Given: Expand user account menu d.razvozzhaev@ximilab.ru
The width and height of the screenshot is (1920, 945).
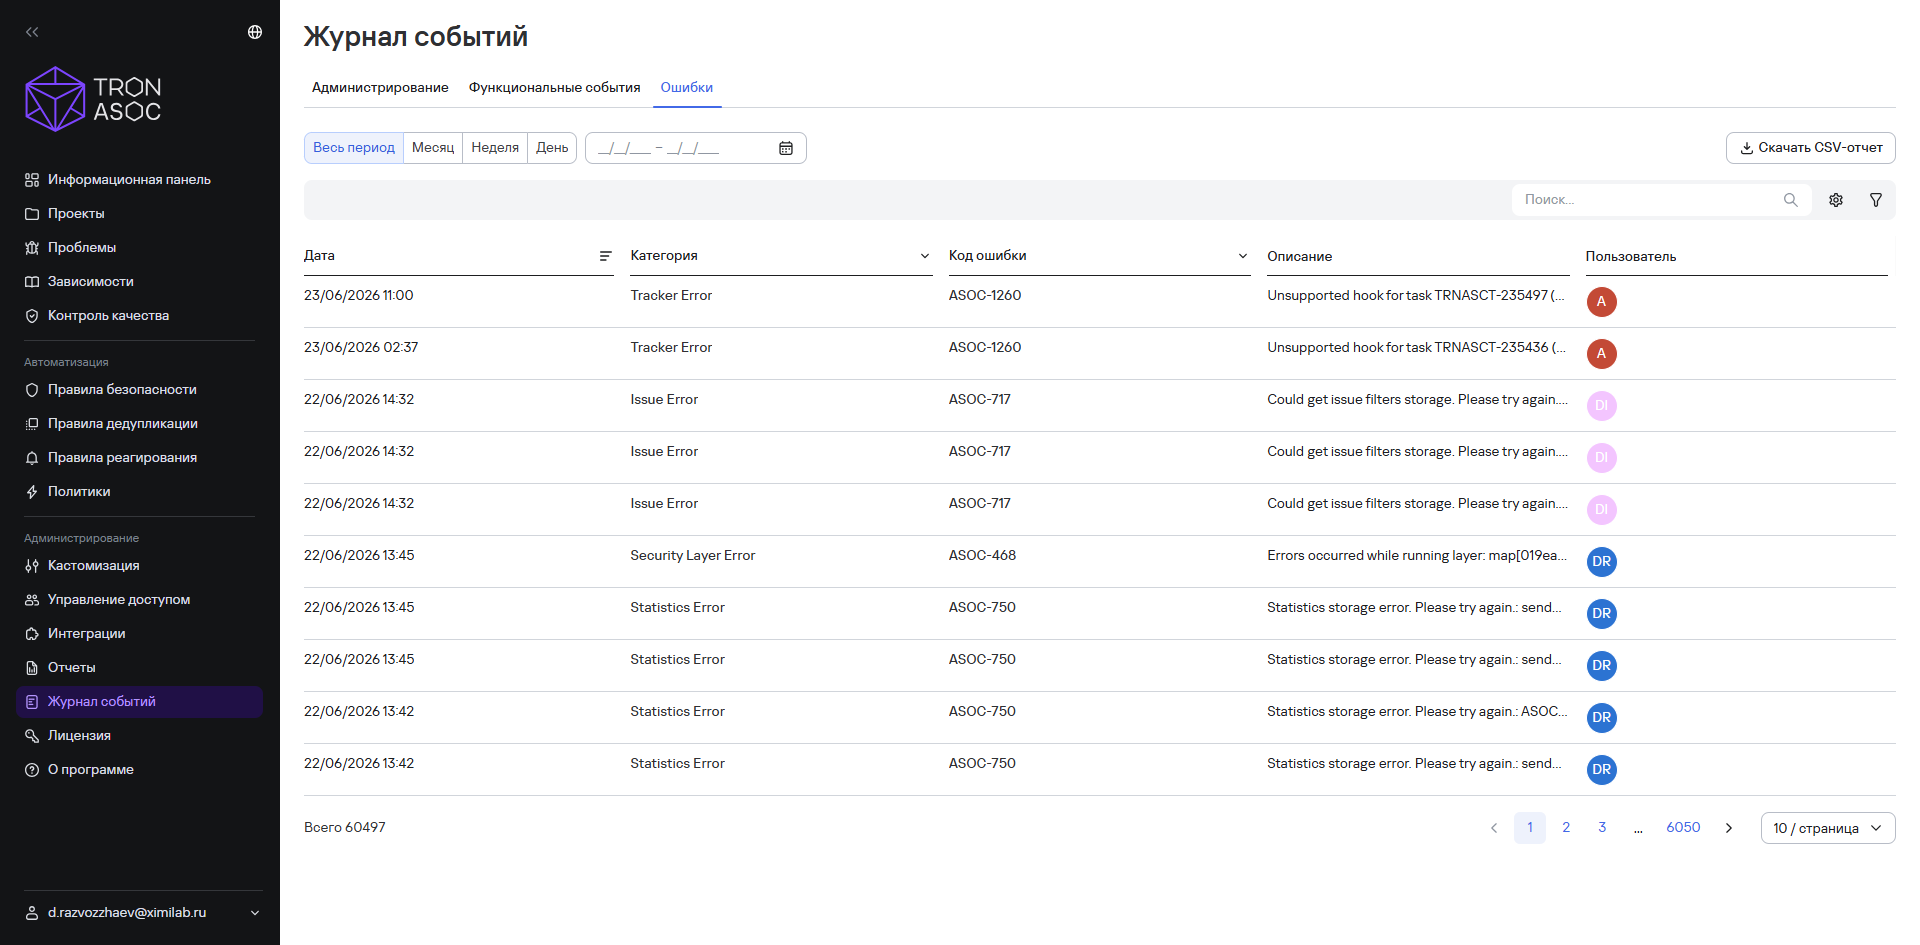Looking at the screenshot, I should point(143,913).
